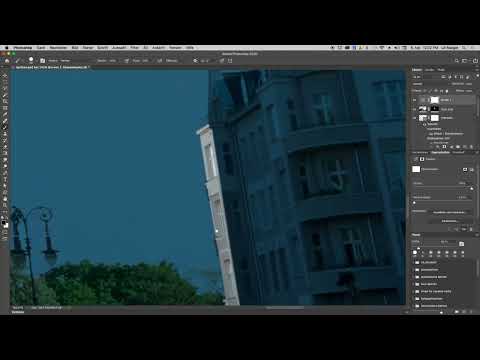Open the workspace switcher icon
The width and height of the screenshot is (480, 360).
point(465,61)
